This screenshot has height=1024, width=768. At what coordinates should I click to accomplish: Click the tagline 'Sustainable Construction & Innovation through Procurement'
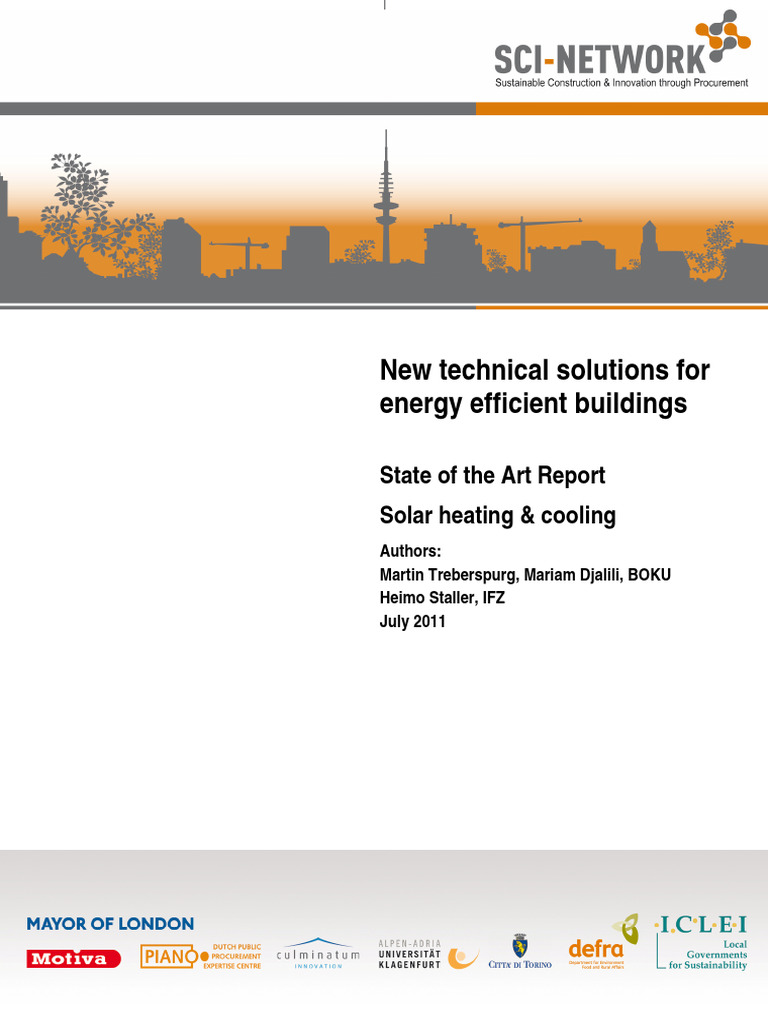click(622, 83)
